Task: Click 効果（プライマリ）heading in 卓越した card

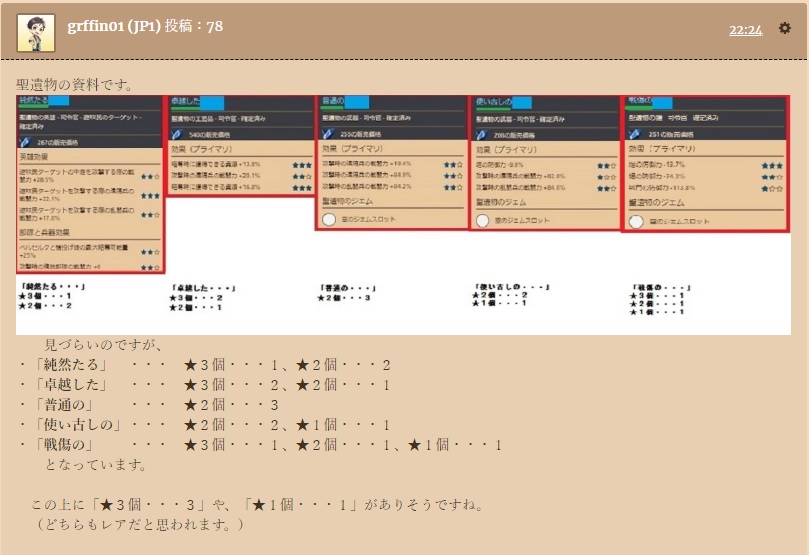Action: (x=202, y=149)
